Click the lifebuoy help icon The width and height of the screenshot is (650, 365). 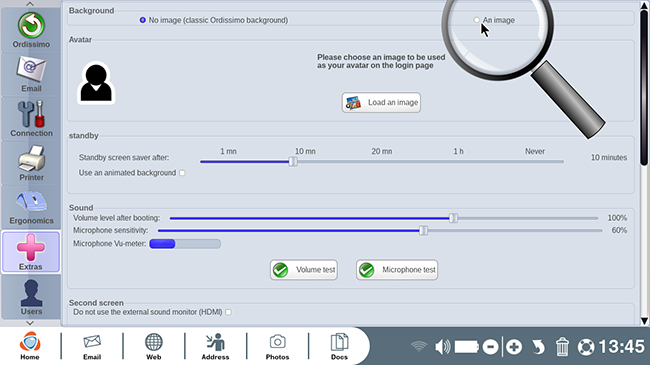[586, 347]
